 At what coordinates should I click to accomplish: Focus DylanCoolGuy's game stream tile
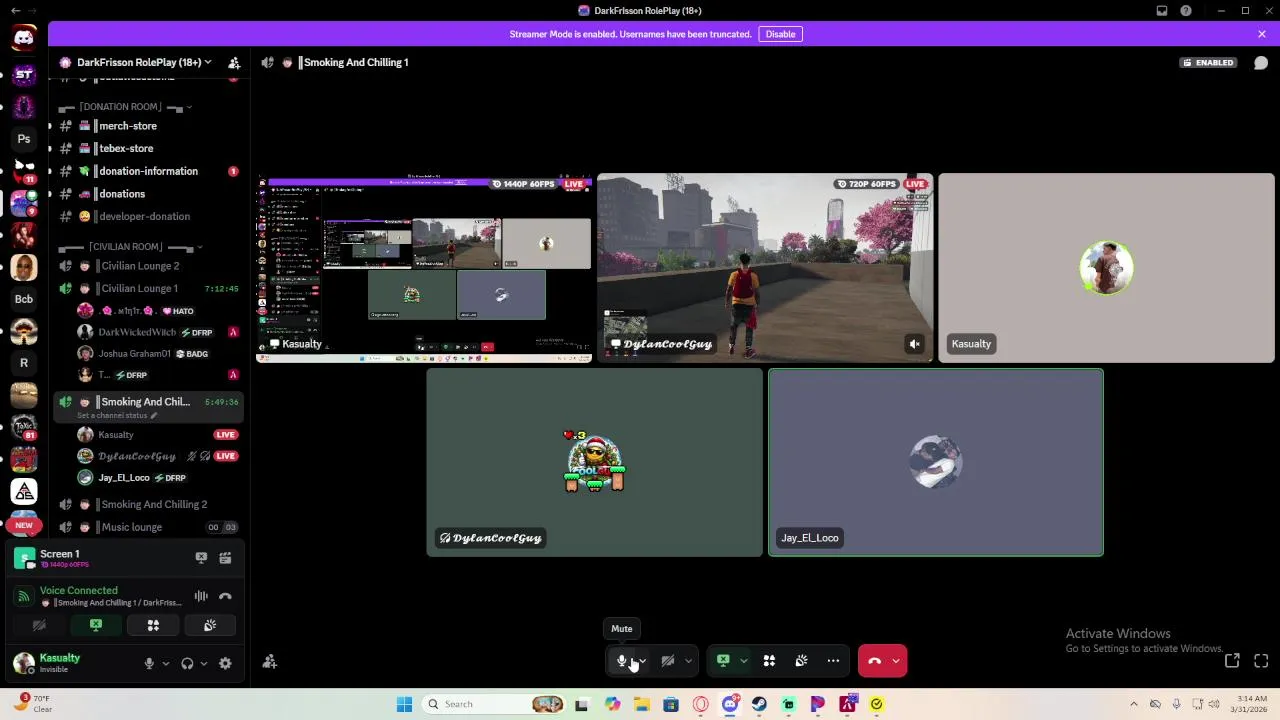pyautogui.click(x=765, y=268)
